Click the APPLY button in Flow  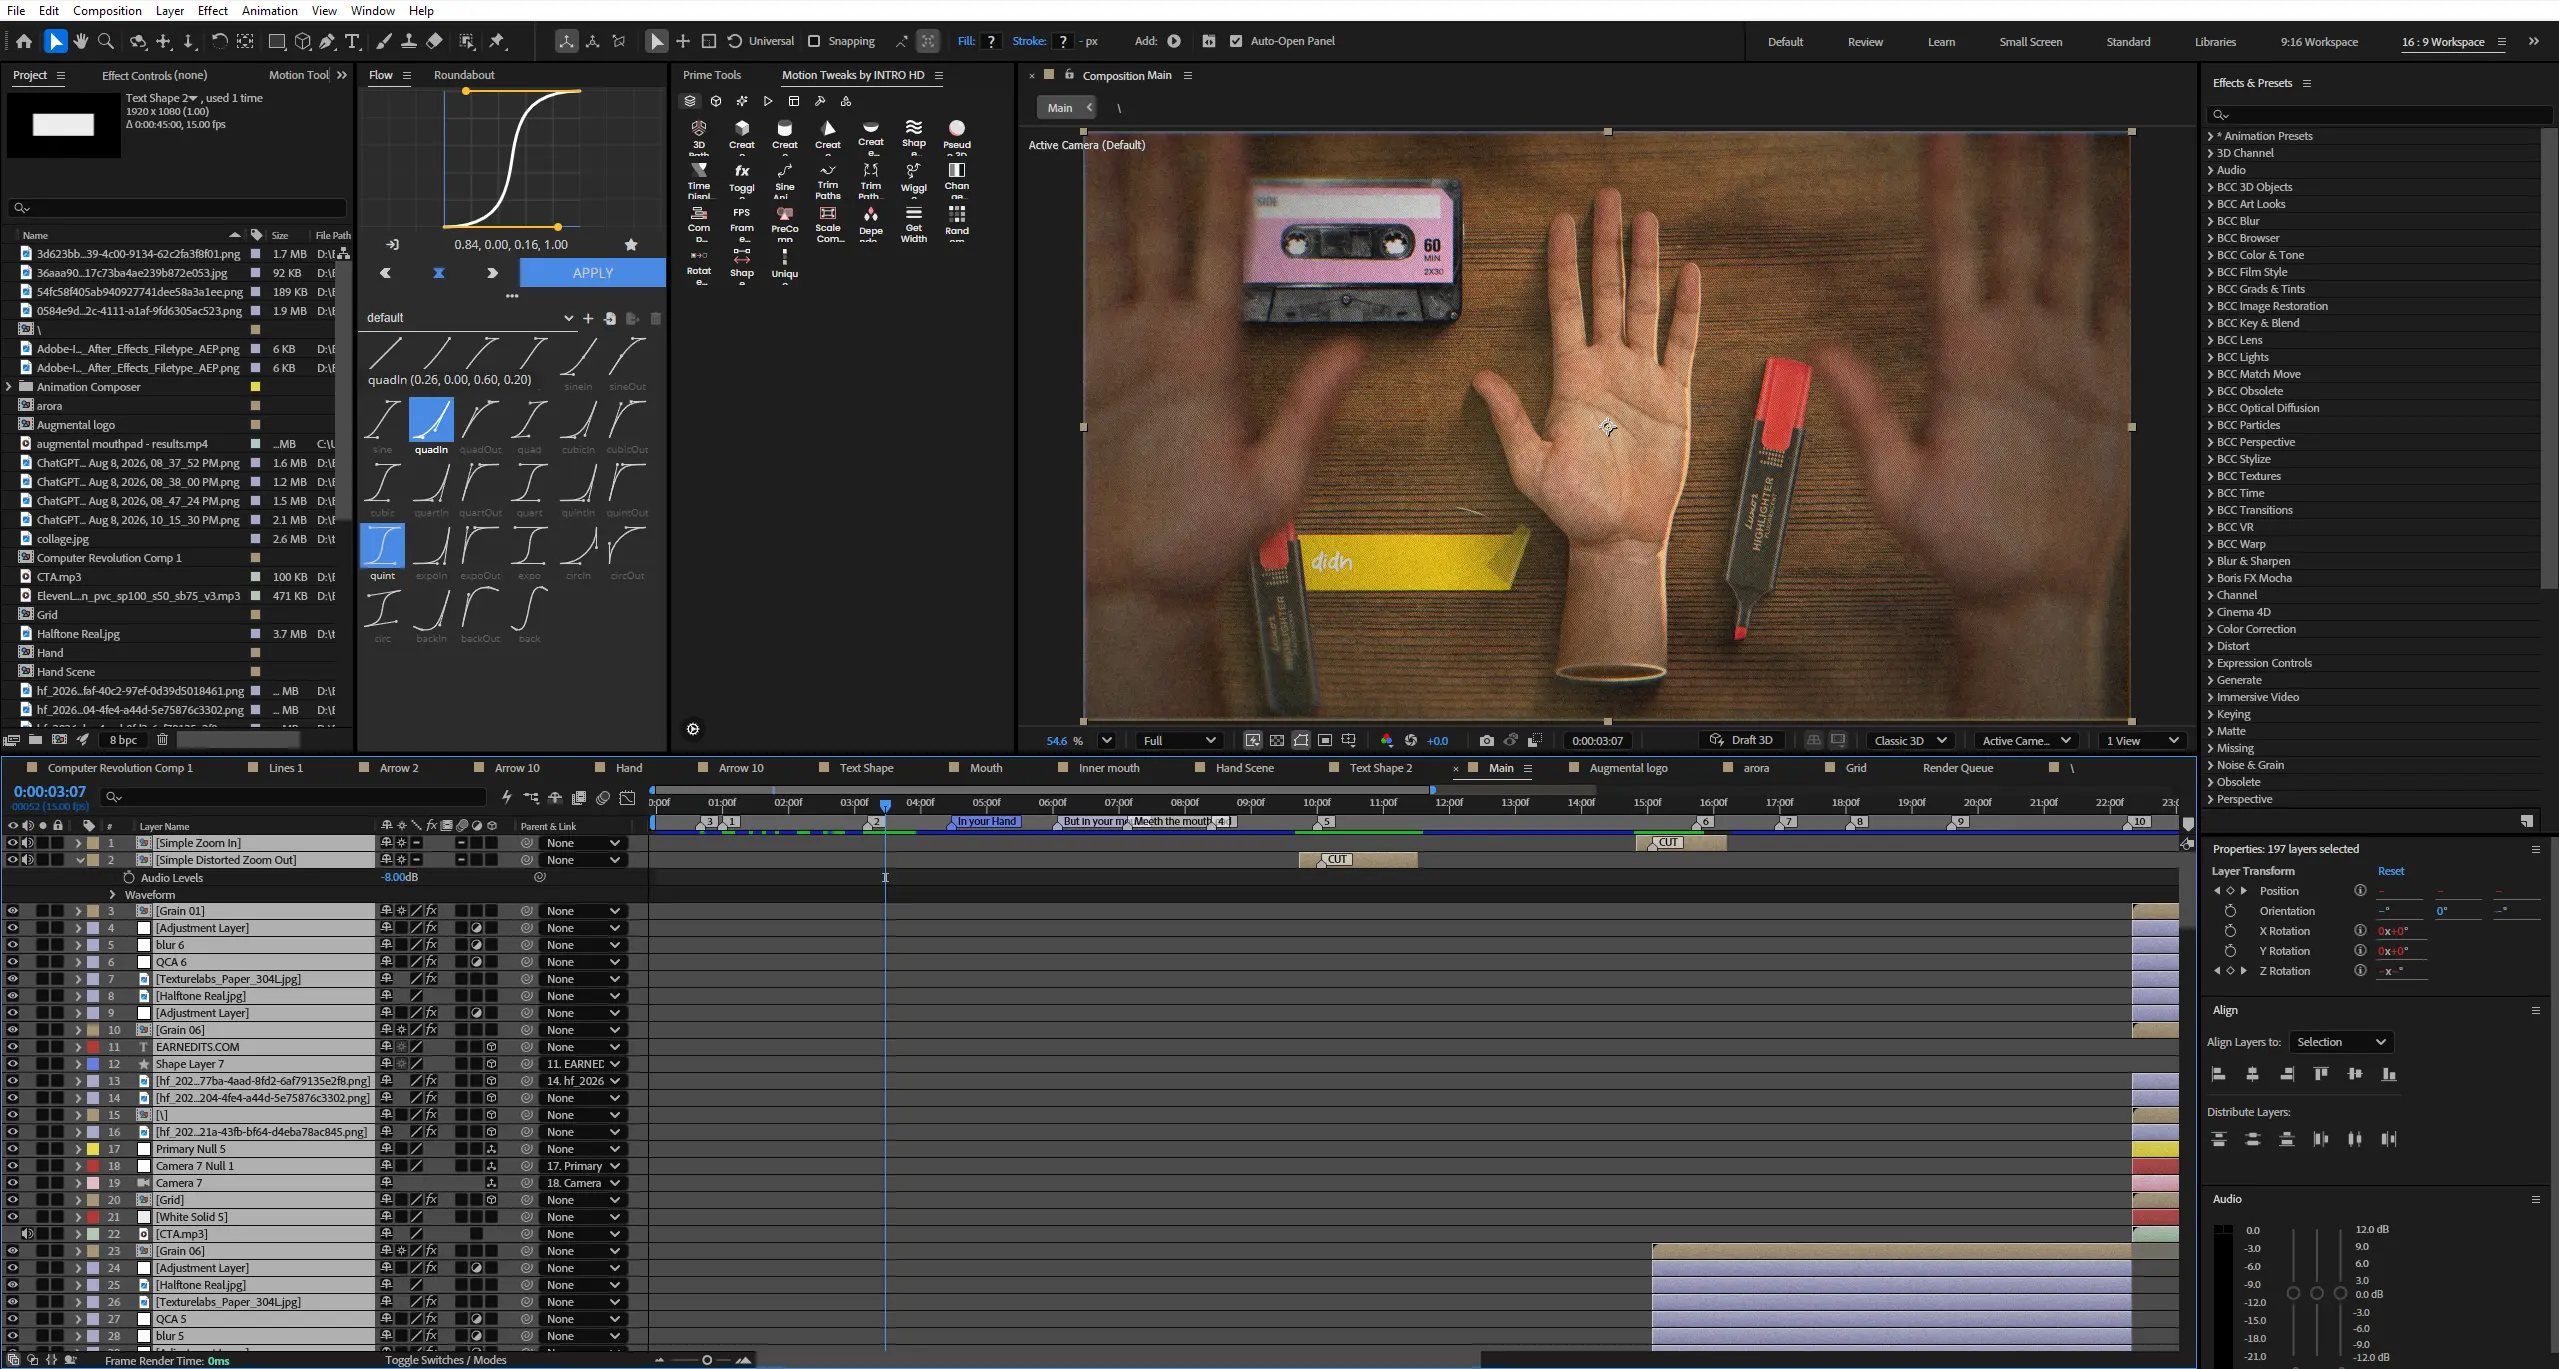point(592,273)
